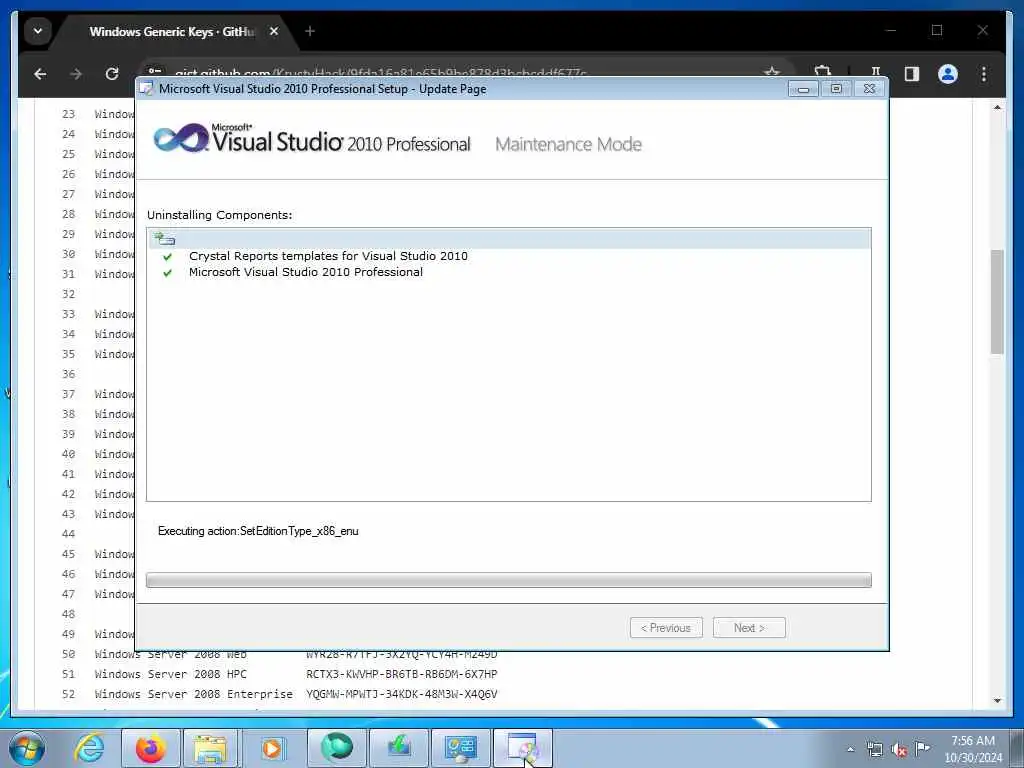
Task: Click the Visual Studio 2010 Professional logo
Action: pyautogui.click(x=312, y=138)
